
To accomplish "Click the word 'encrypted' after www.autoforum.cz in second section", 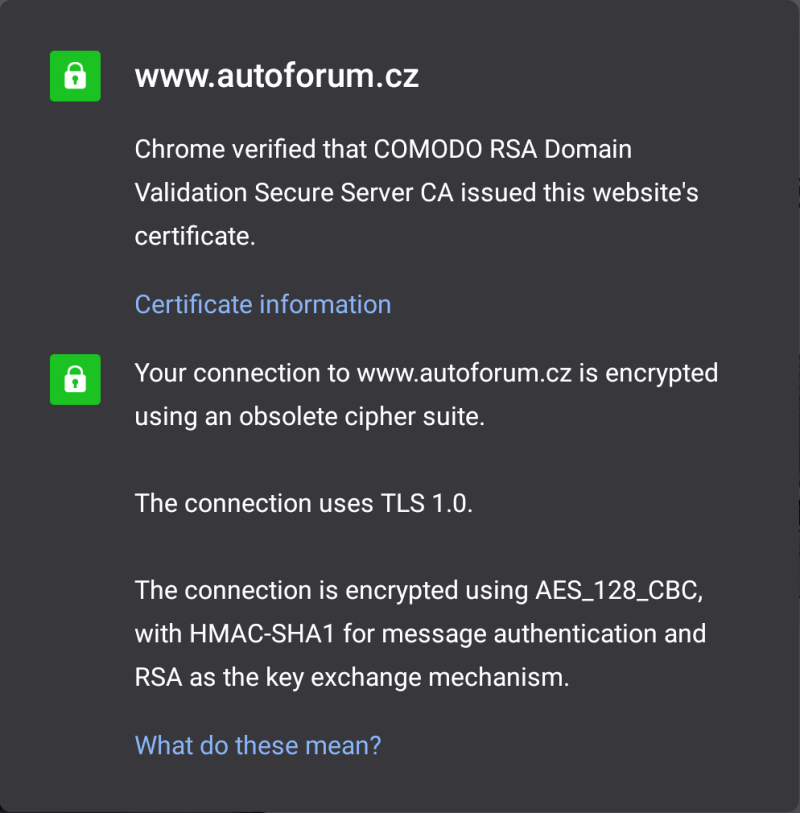I will [x=662, y=373].
